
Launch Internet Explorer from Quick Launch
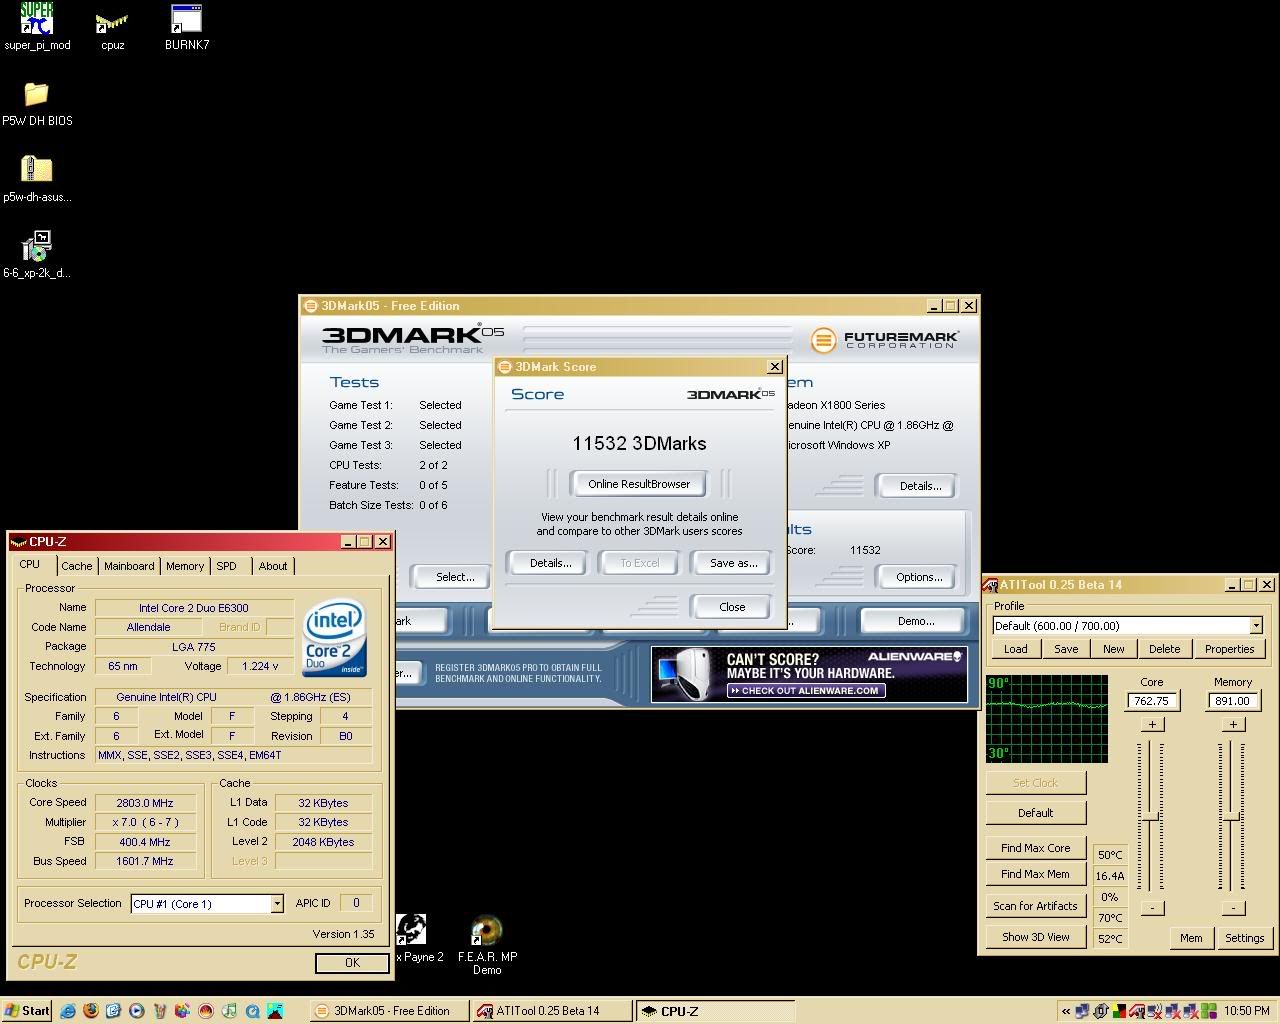67,1011
